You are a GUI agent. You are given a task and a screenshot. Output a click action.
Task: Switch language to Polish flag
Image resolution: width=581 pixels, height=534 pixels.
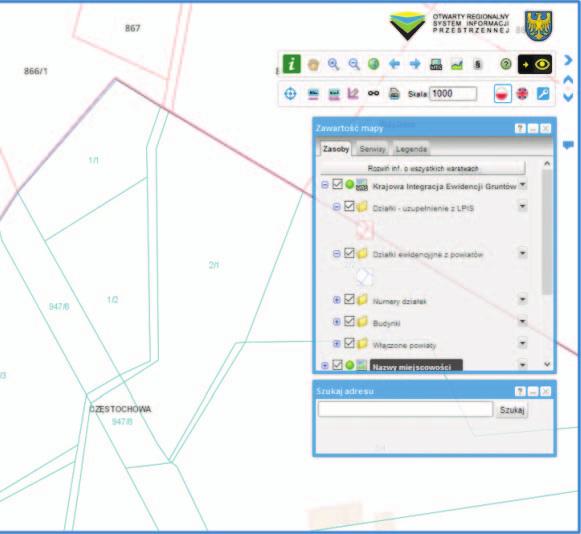(x=502, y=93)
